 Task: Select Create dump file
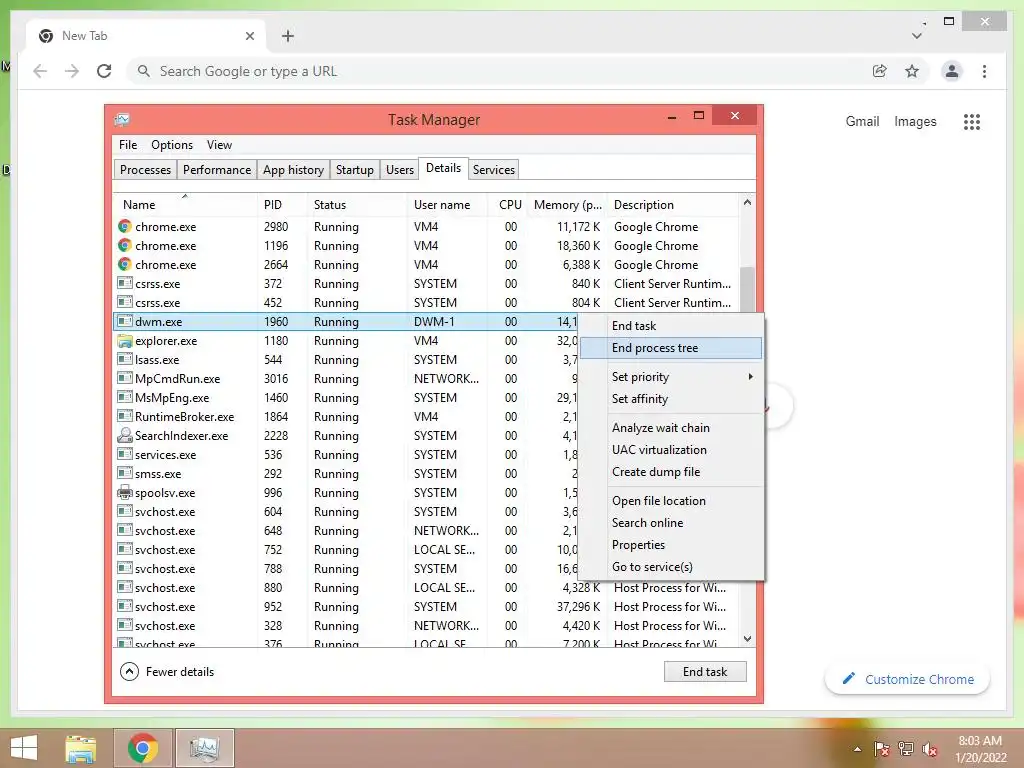(x=671, y=472)
